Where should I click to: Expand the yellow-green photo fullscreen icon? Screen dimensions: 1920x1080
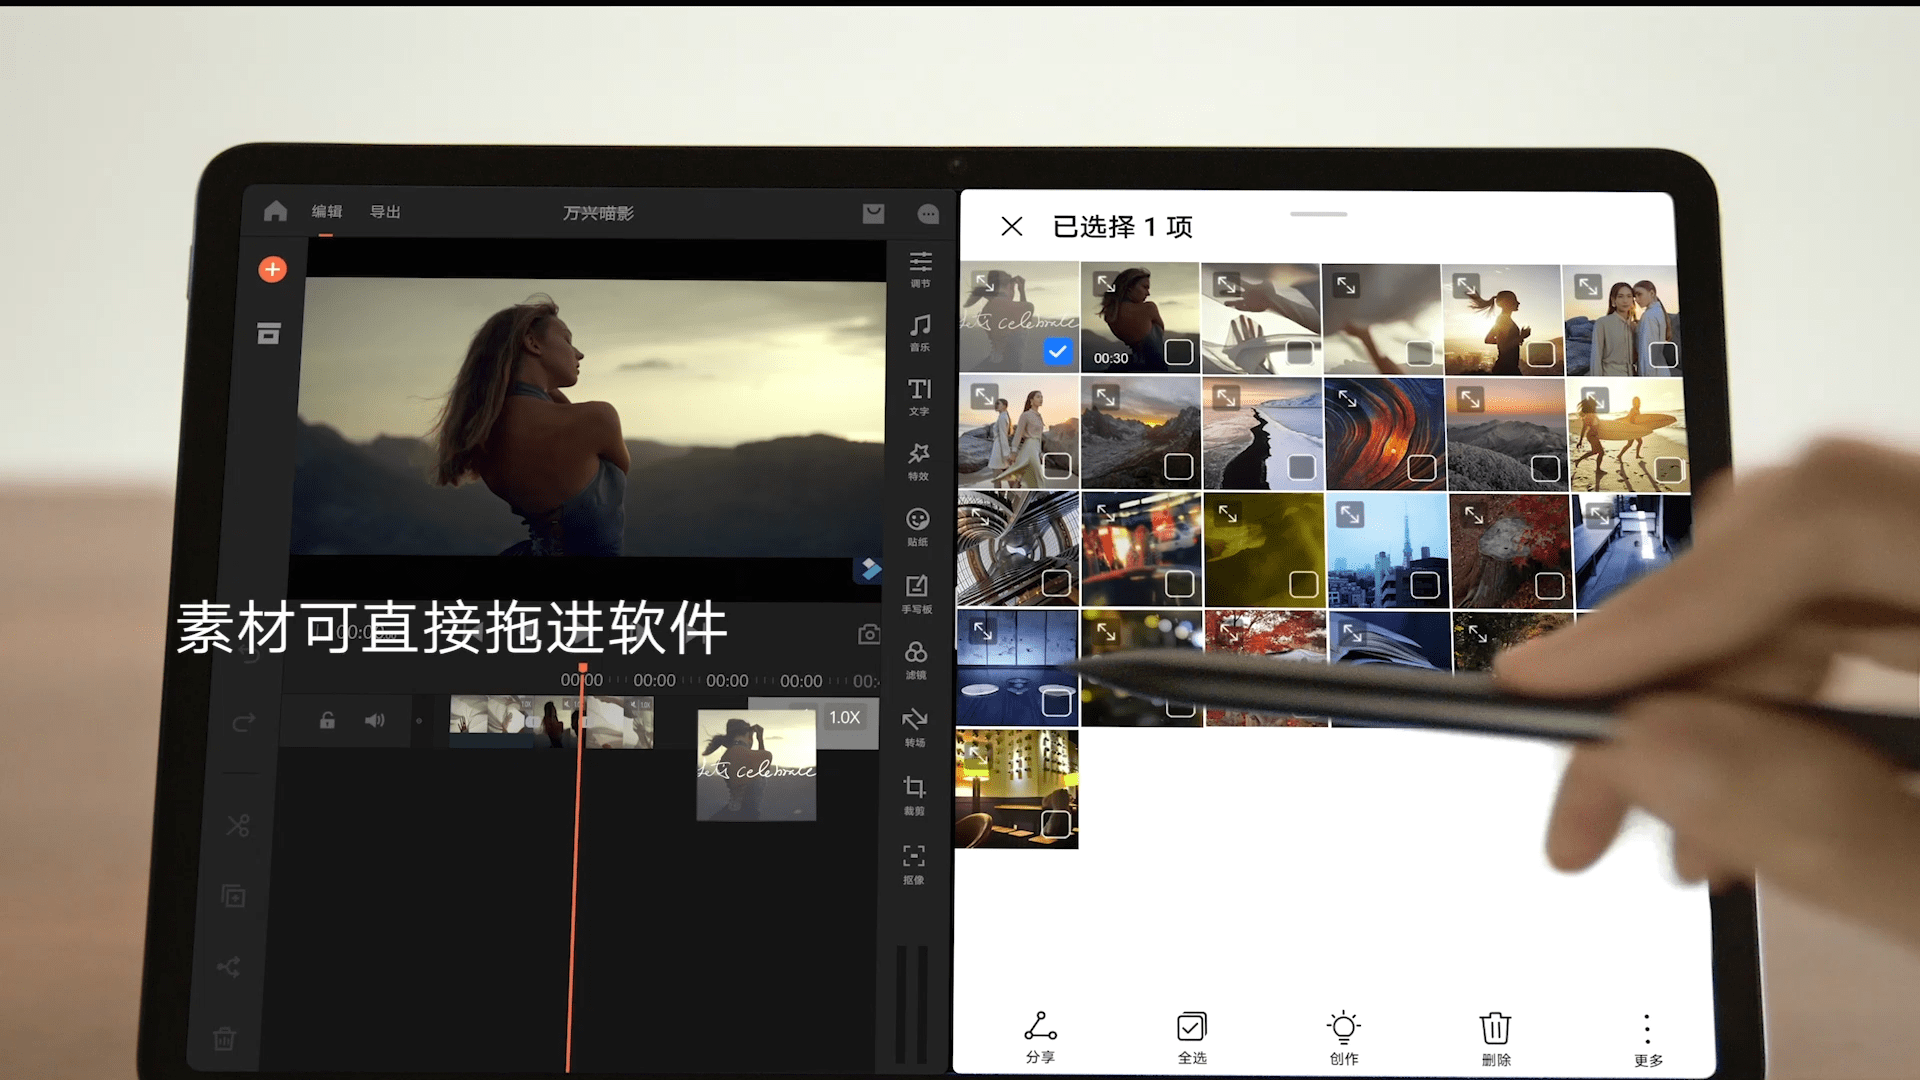[1228, 513]
